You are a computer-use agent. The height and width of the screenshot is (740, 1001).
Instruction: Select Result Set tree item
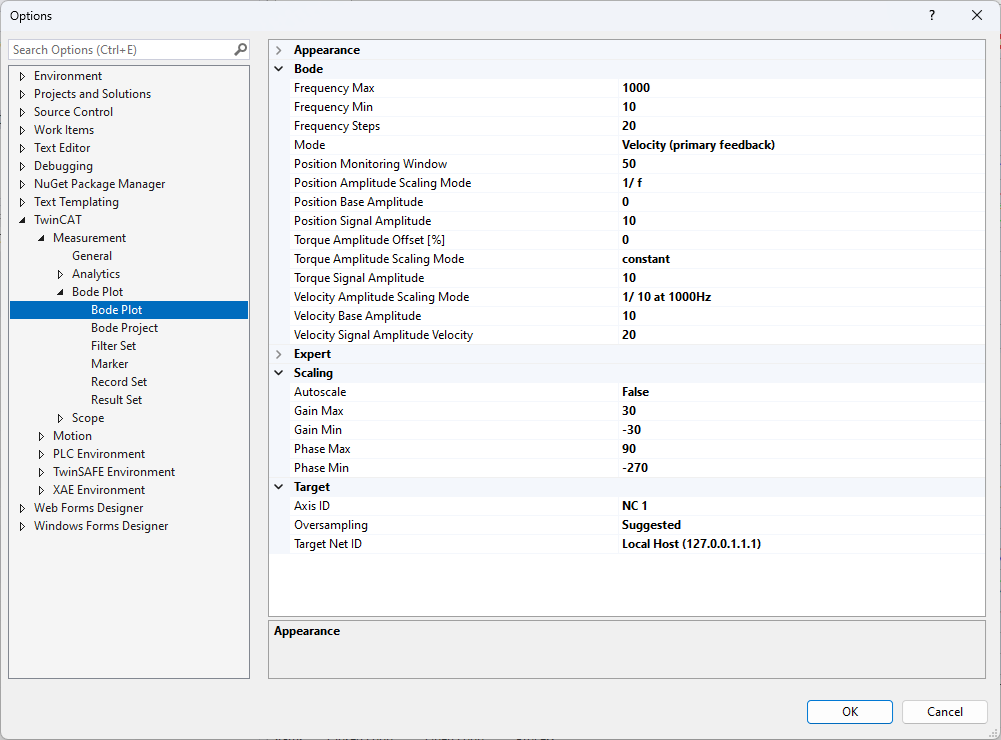click(x=116, y=400)
